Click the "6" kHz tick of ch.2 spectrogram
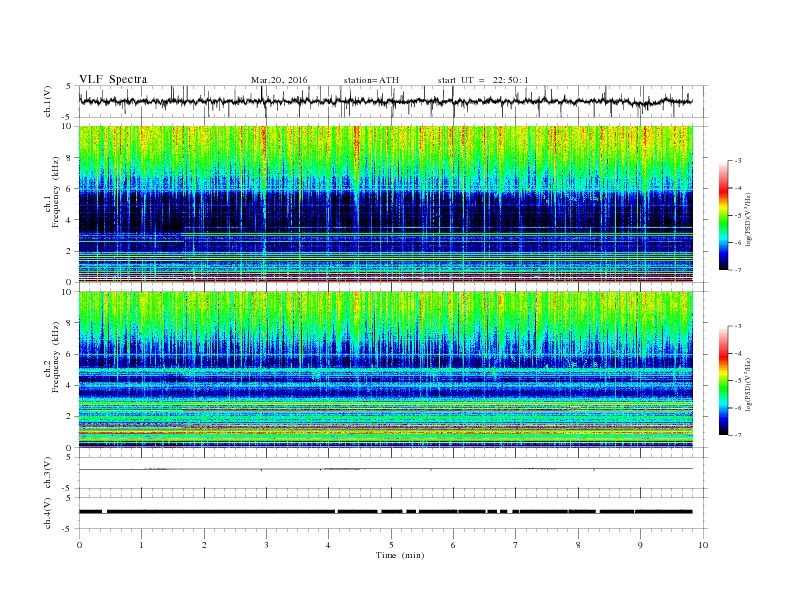The image size is (792, 612). coord(70,354)
